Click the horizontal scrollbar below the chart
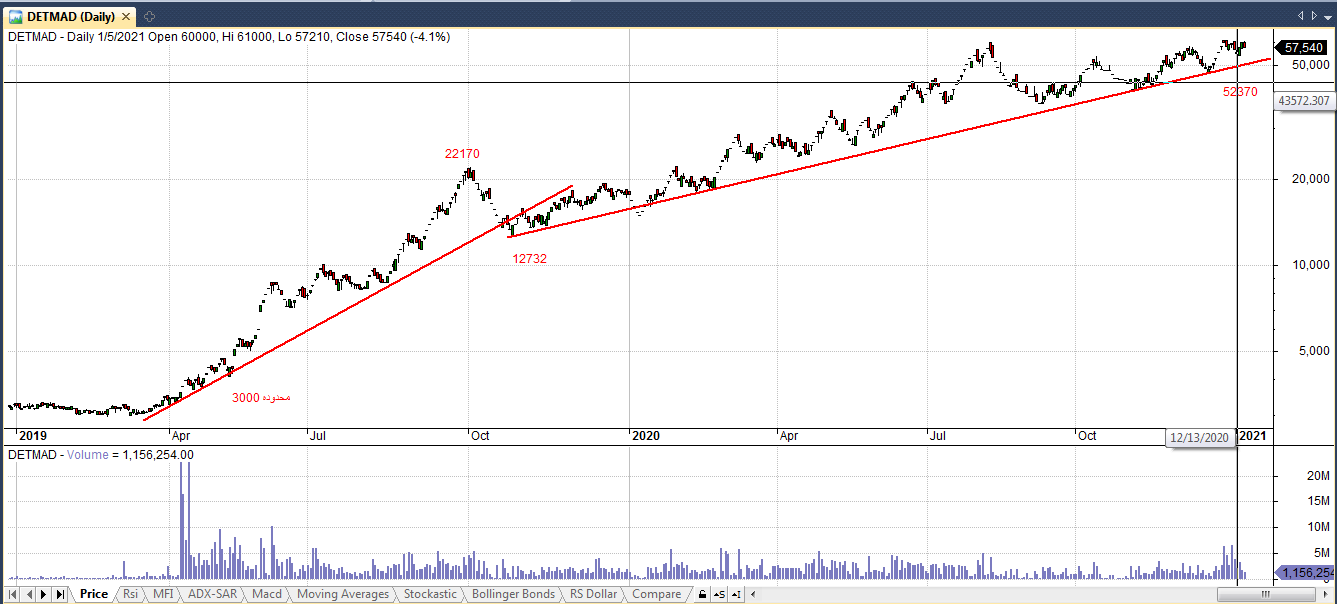Image resolution: width=1337 pixels, height=604 pixels. coord(1000,595)
